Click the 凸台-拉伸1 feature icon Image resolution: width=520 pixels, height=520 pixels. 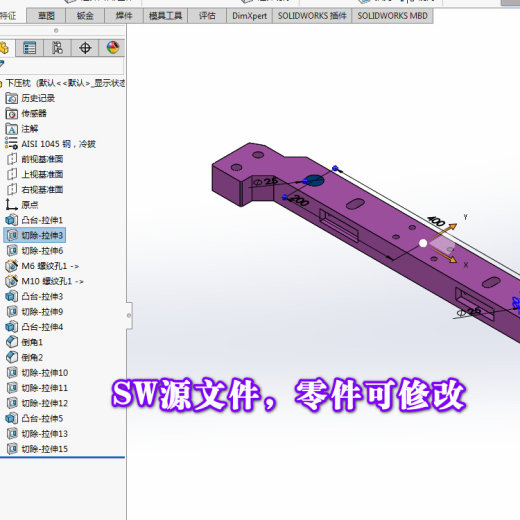[12, 220]
